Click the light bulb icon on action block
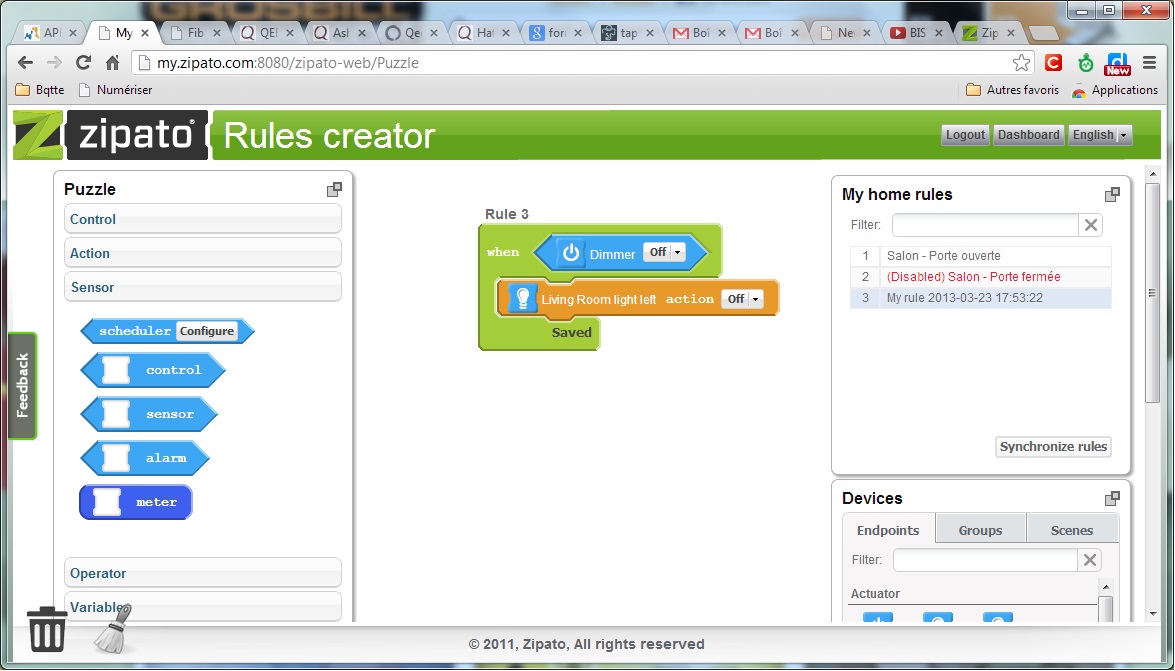The height and width of the screenshot is (671, 1175). click(522, 298)
